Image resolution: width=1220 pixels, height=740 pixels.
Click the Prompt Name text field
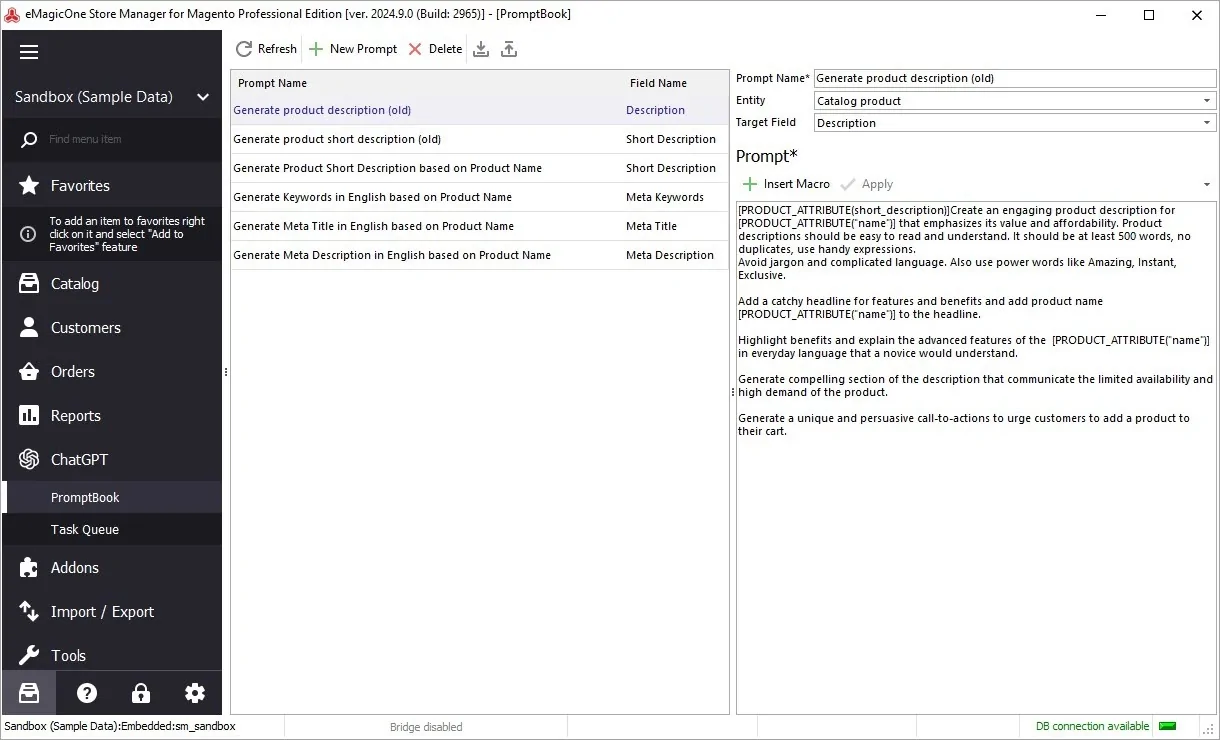pyautogui.click(x=1014, y=78)
